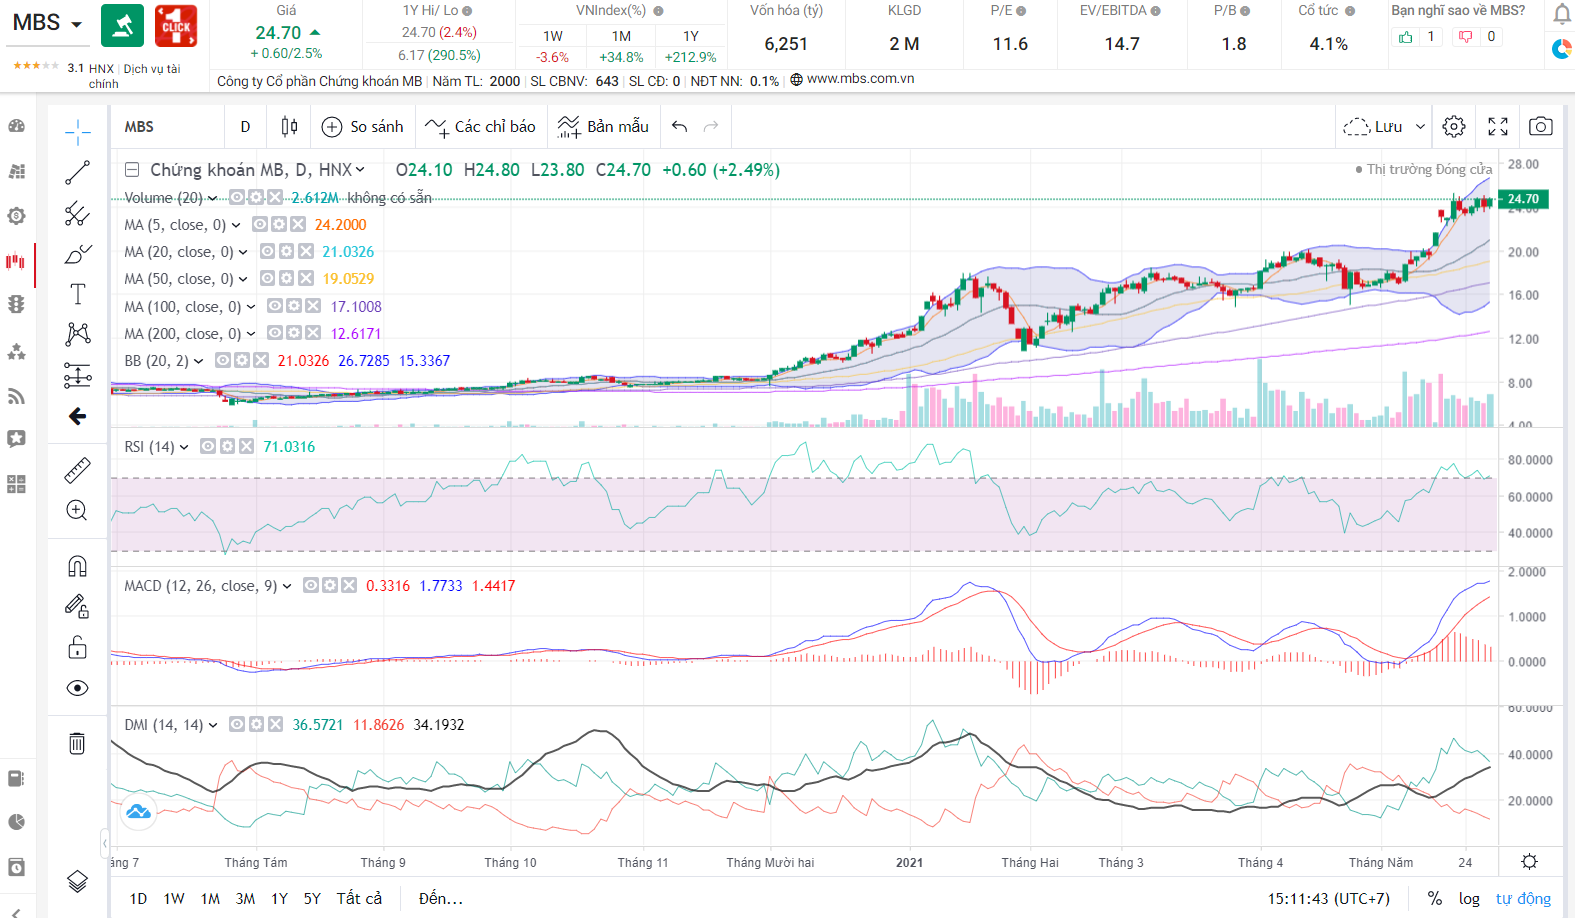Viewport: 1575px width, 918px height.
Task: Click the notification bell icon
Action: pos(1561,14)
